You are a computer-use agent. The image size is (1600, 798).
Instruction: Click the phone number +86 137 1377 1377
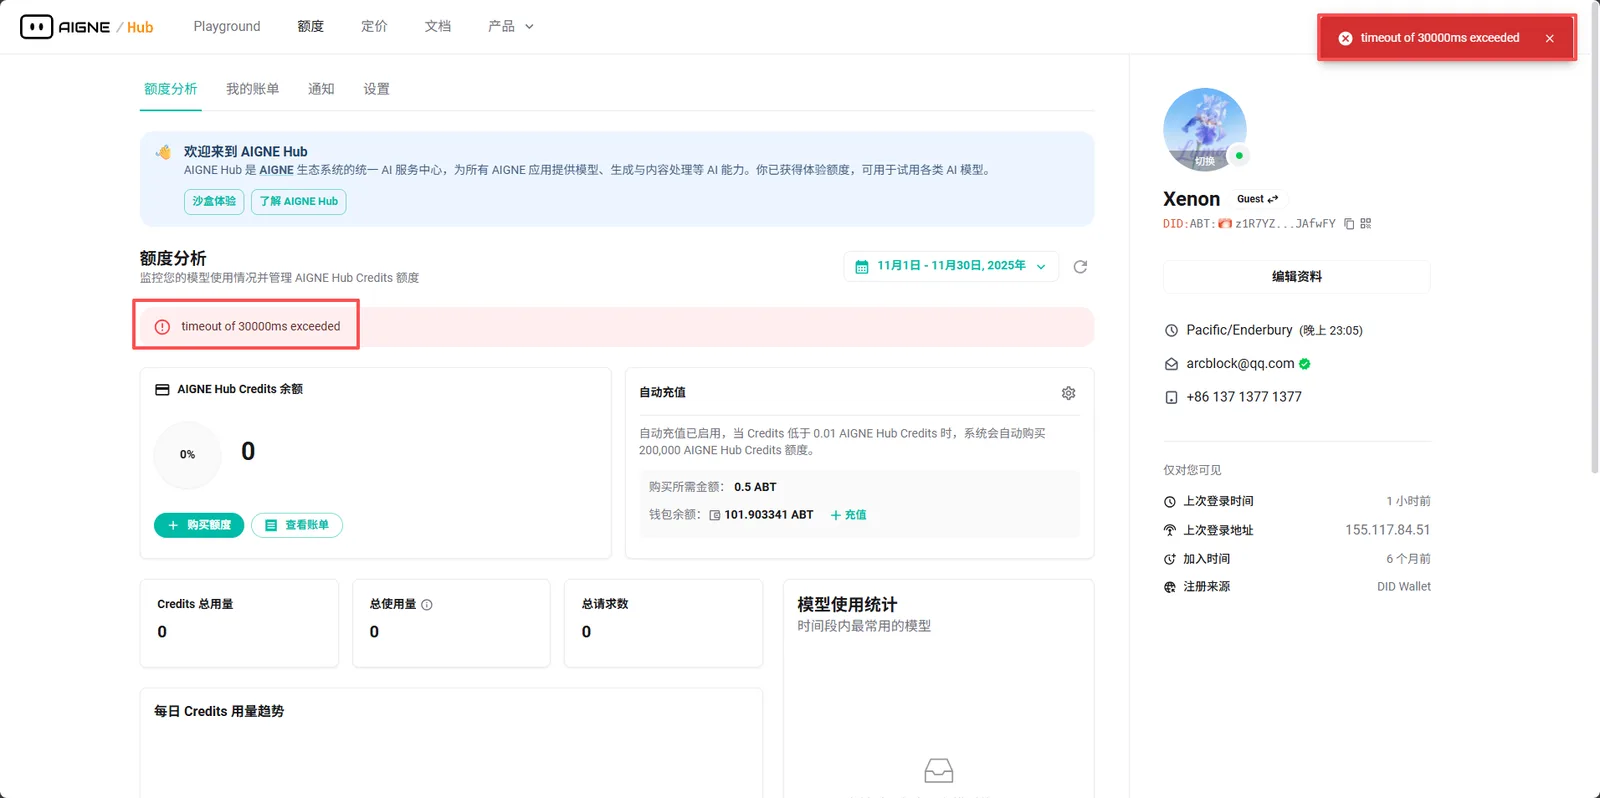point(1244,397)
